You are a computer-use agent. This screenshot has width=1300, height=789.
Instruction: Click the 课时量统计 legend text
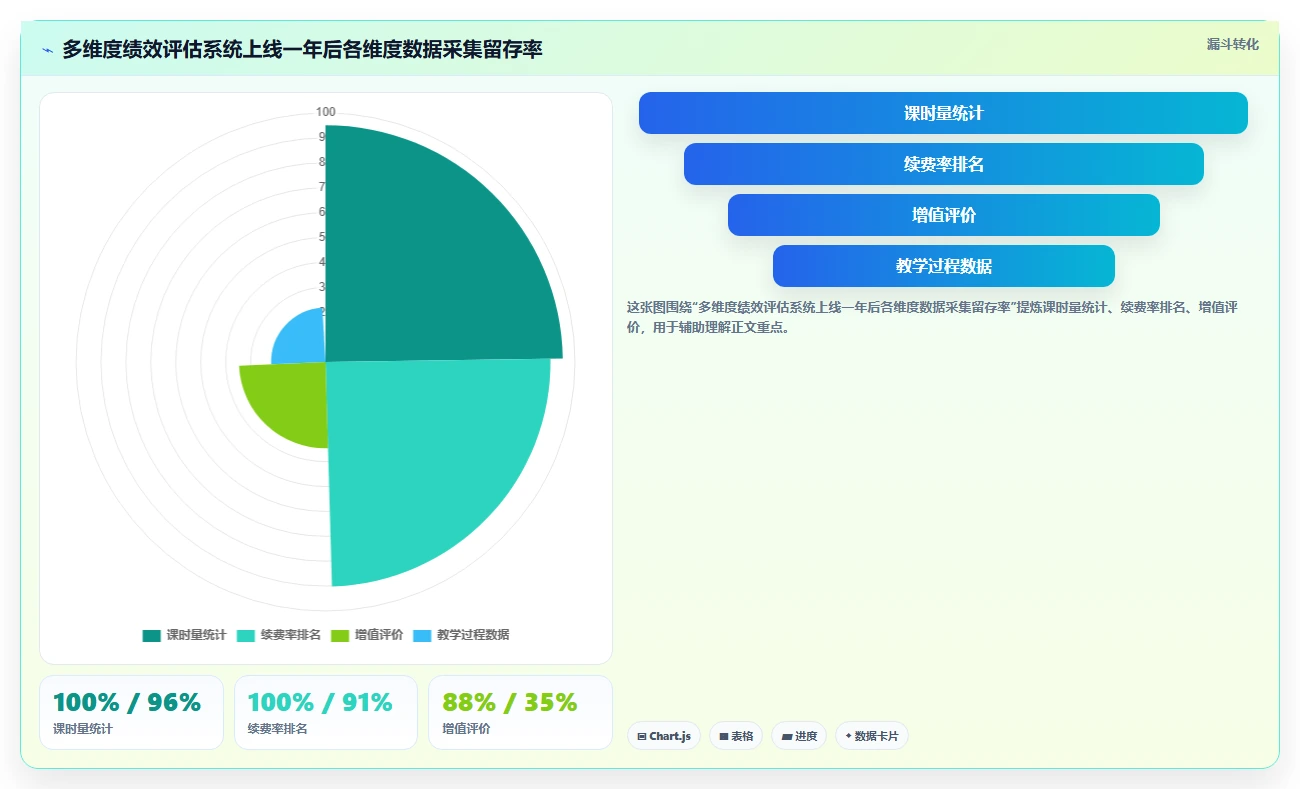pos(196,635)
